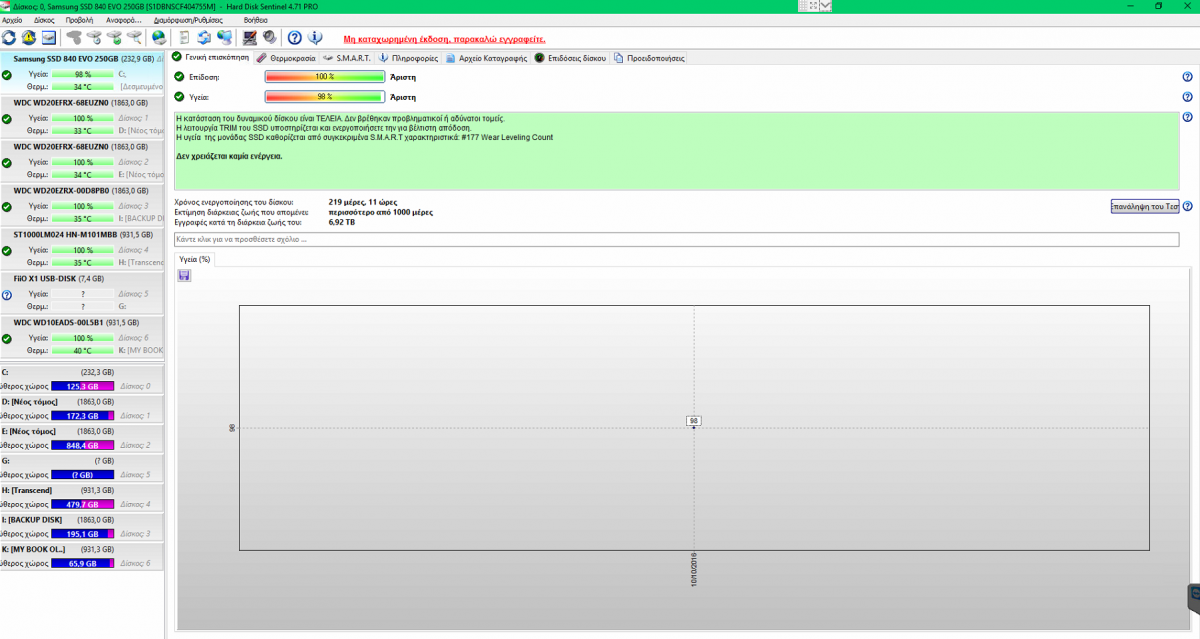Click the save icon above the health graph

(184, 275)
